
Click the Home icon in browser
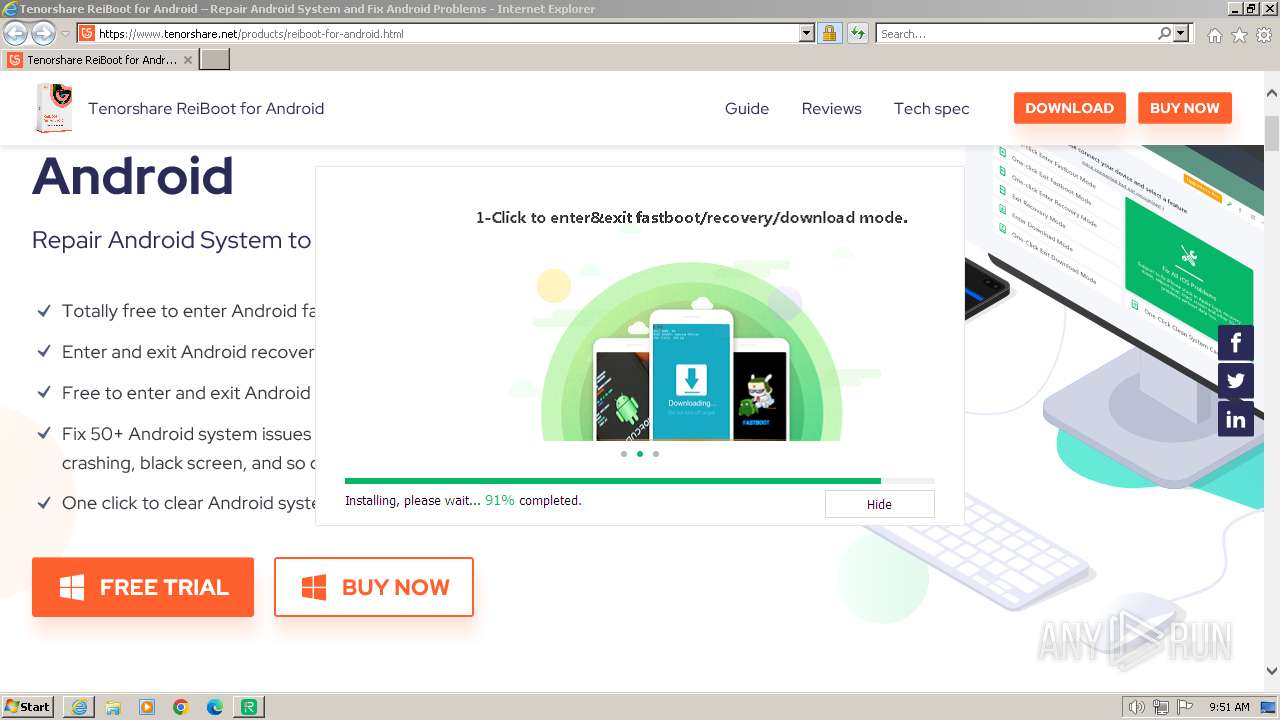point(1214,34)
